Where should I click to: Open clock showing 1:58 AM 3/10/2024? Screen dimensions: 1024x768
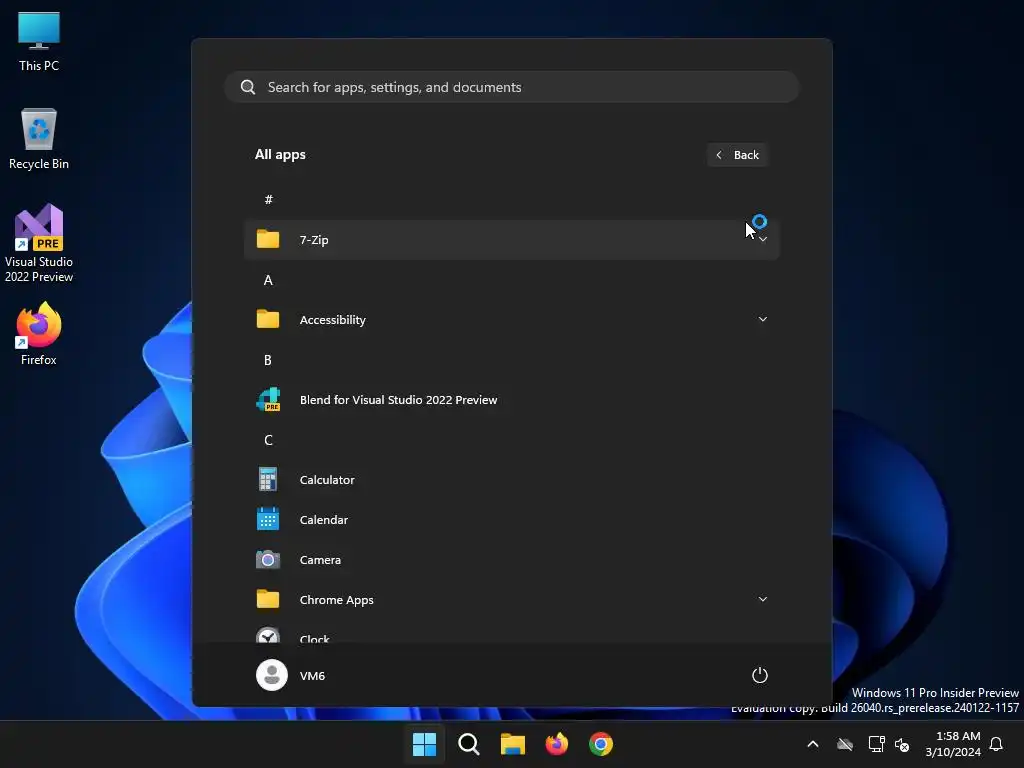click(953, 744)
